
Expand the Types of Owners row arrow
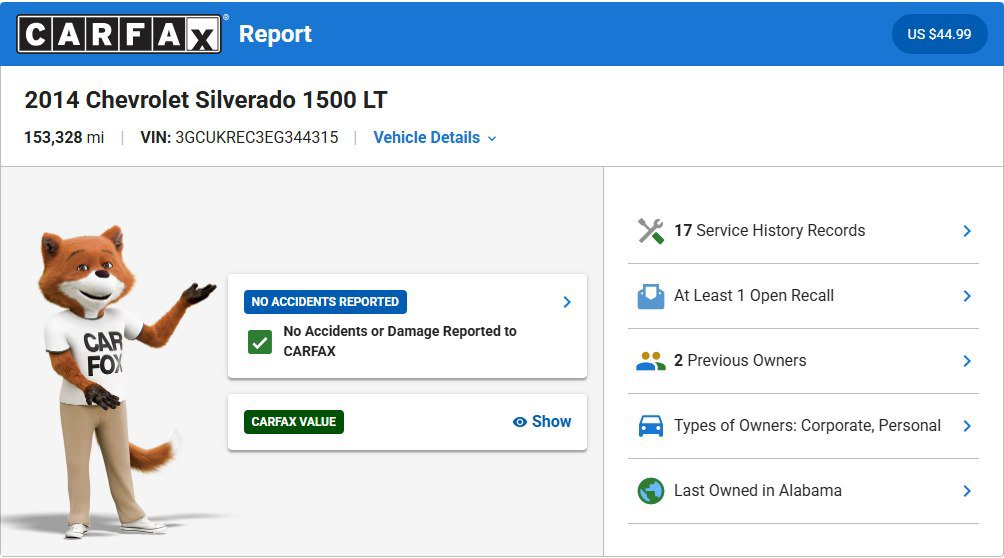click(x=967, y=426)
